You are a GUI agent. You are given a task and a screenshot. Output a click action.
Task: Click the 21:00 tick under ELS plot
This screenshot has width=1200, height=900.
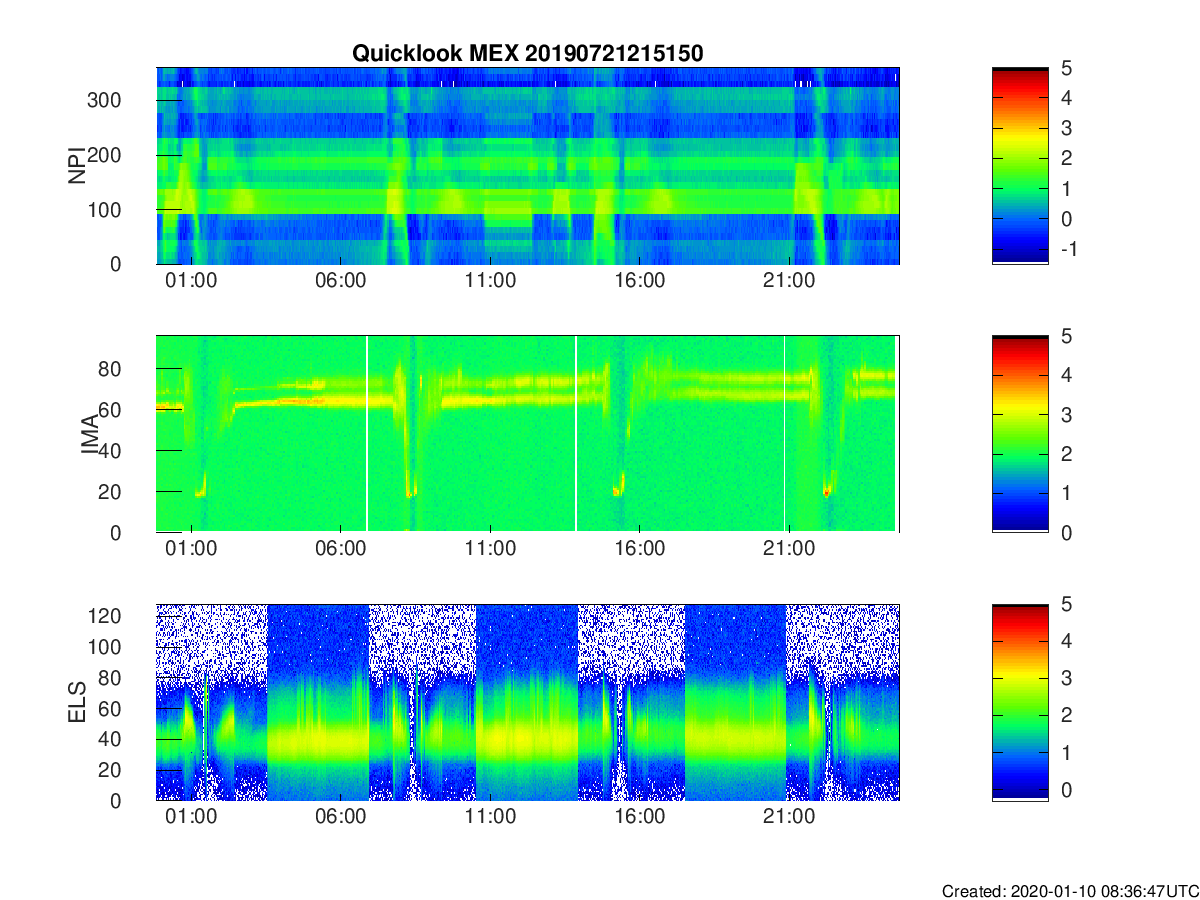pyautogui.click(x=789, y=817)
